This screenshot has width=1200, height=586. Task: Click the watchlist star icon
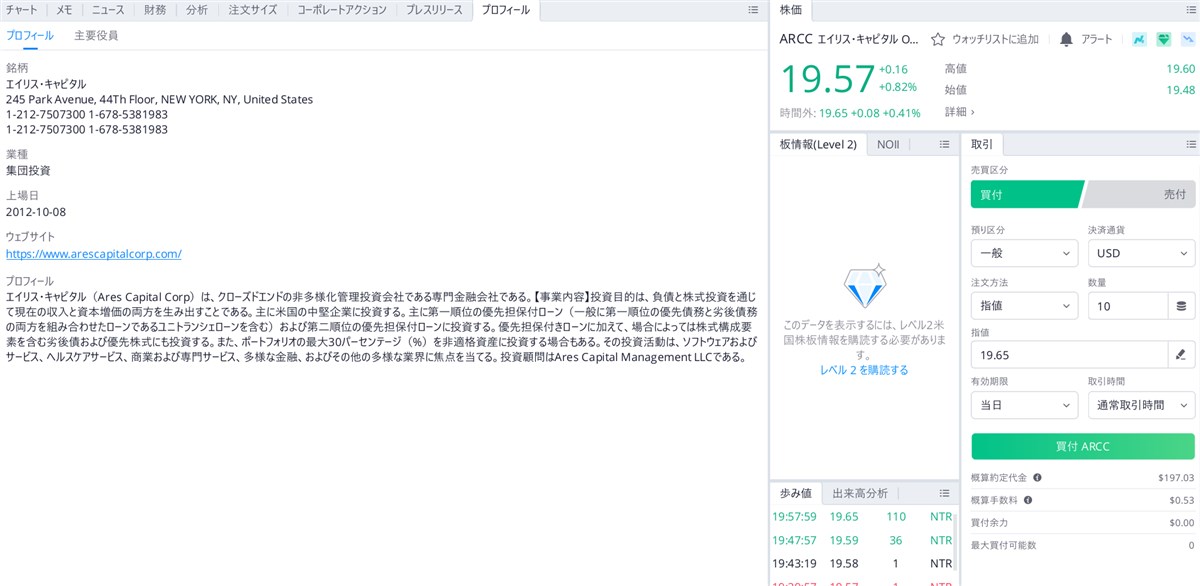point(938,40)
